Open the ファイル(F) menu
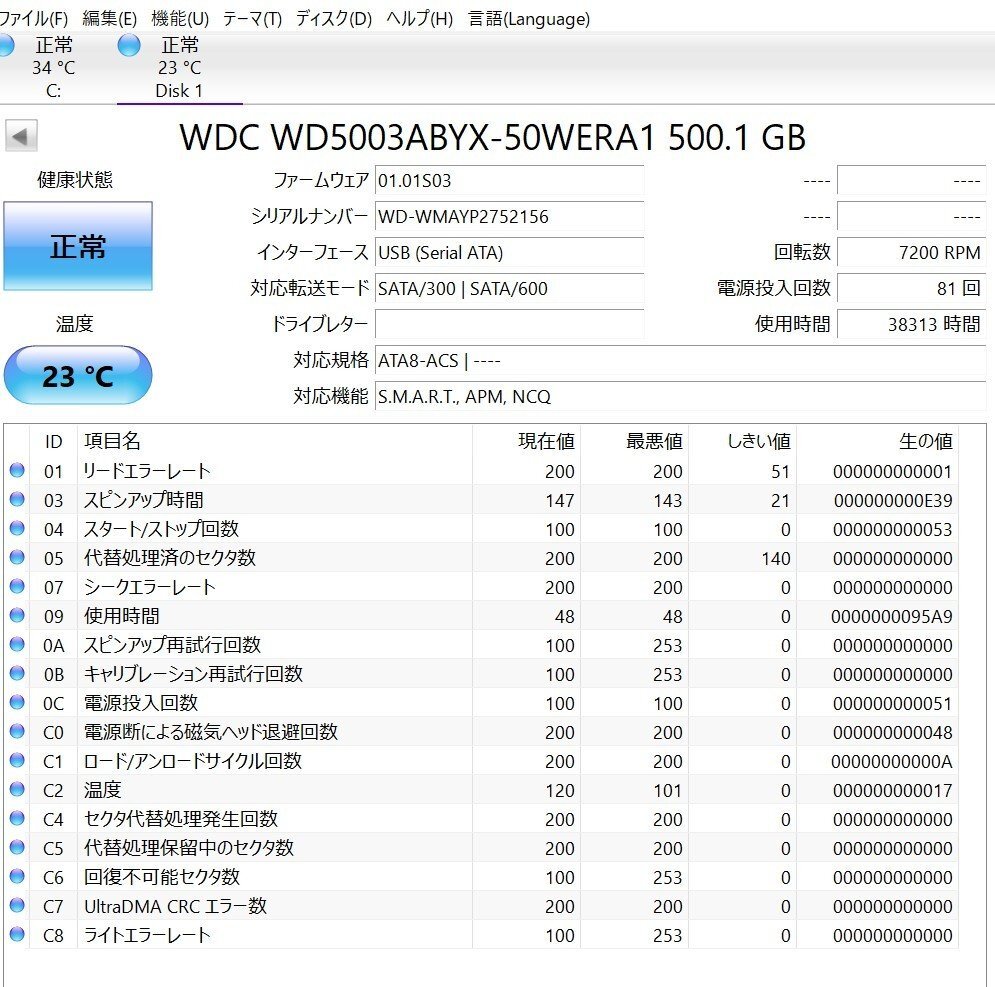 pos(33,19)
